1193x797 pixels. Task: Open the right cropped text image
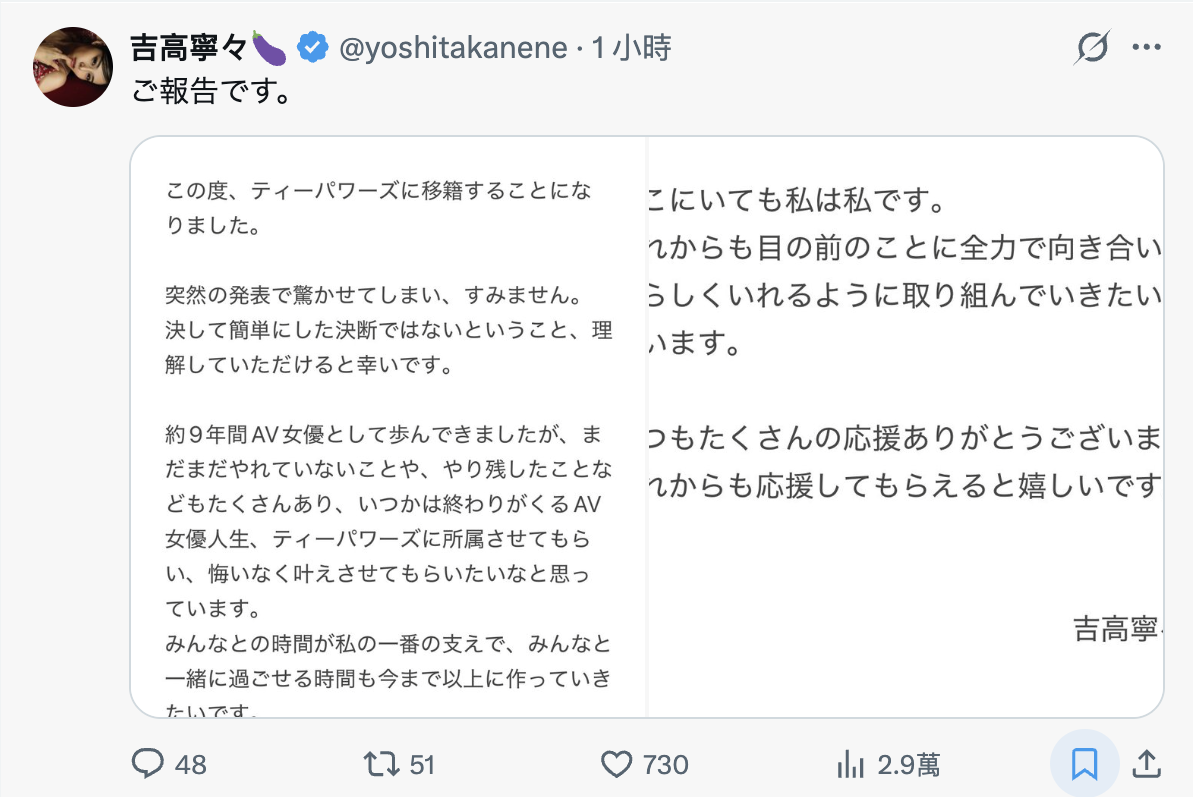(x=905, y=425)
